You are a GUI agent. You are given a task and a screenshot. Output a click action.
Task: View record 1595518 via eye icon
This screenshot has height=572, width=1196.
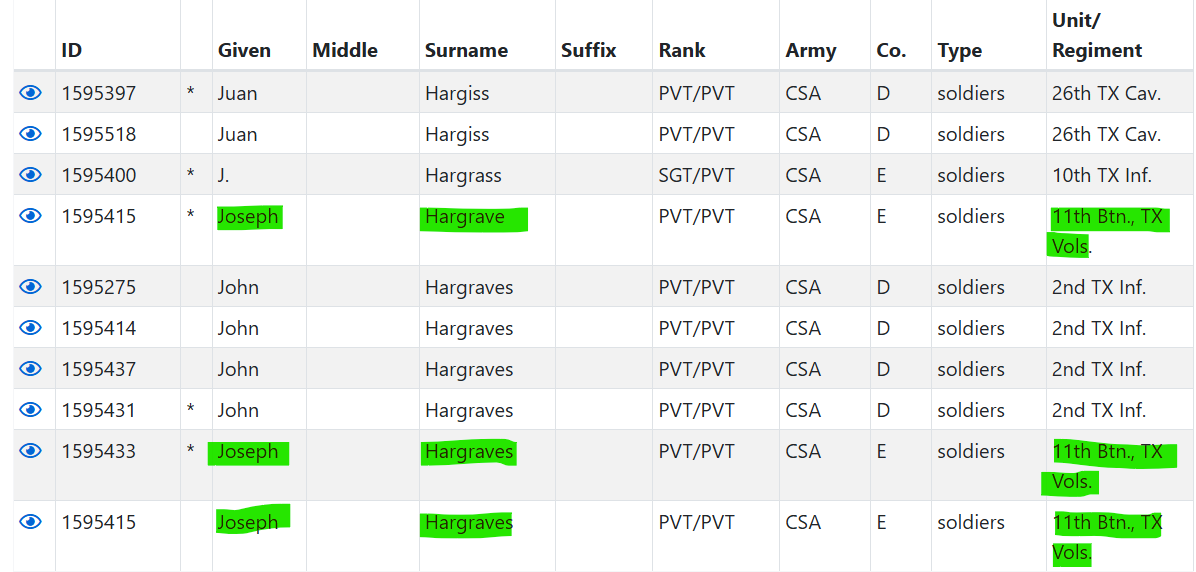[31, 134]
